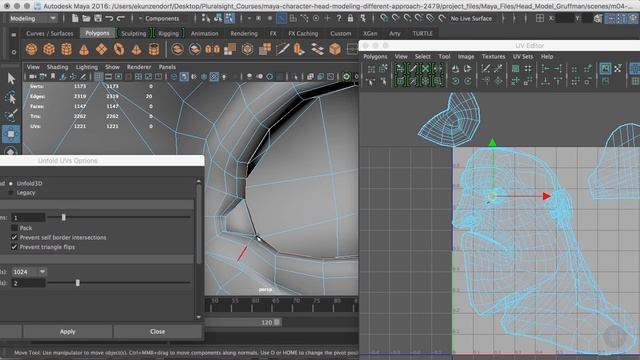640x360 pixels.
Task: Toggle the snap to curve icon
Action: [395, 18]
